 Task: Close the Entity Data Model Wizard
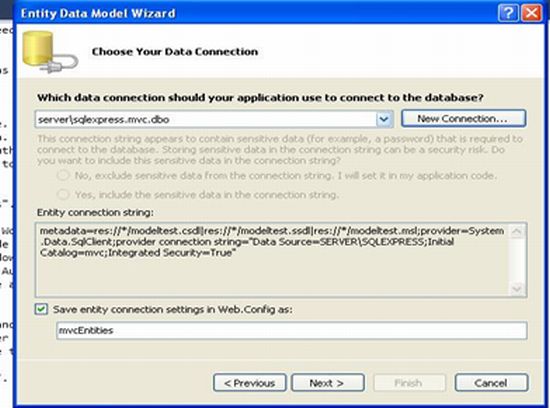532,13
